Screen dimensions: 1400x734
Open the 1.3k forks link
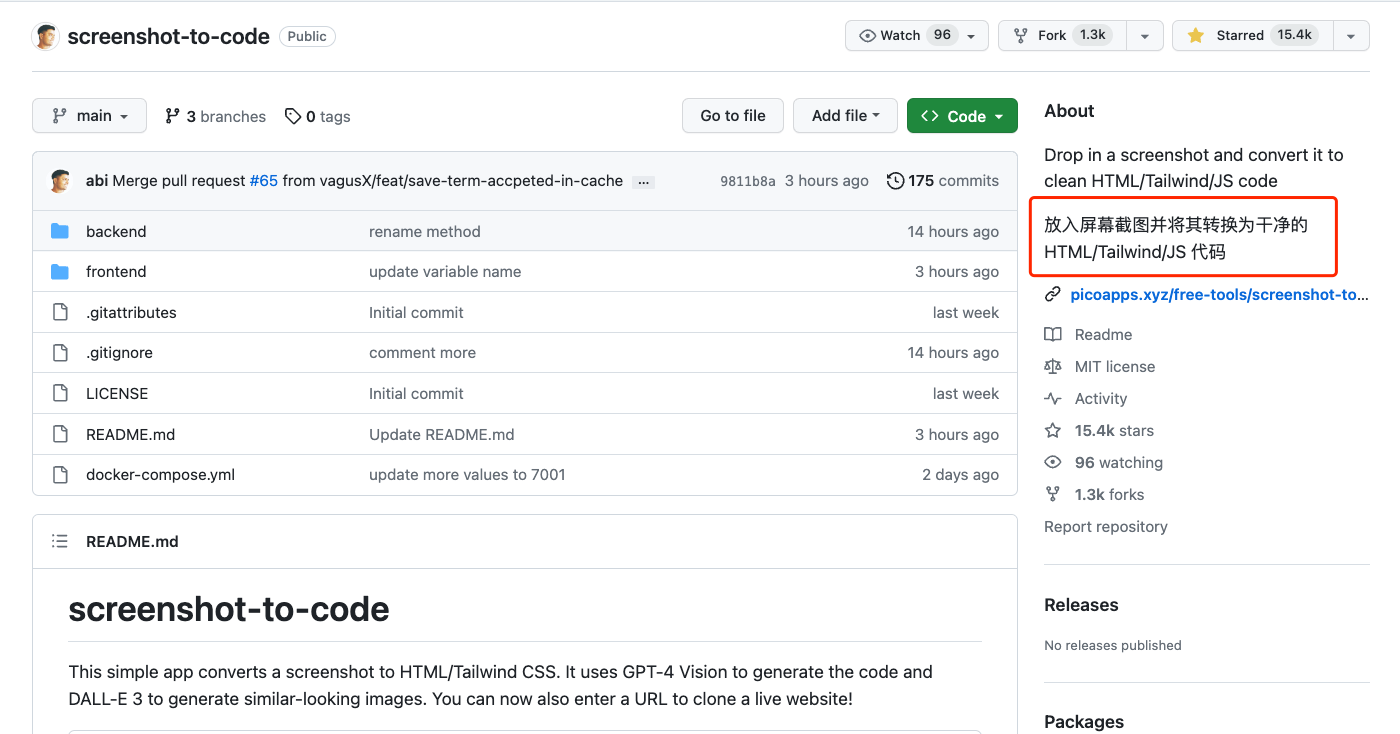(1109, 494)
